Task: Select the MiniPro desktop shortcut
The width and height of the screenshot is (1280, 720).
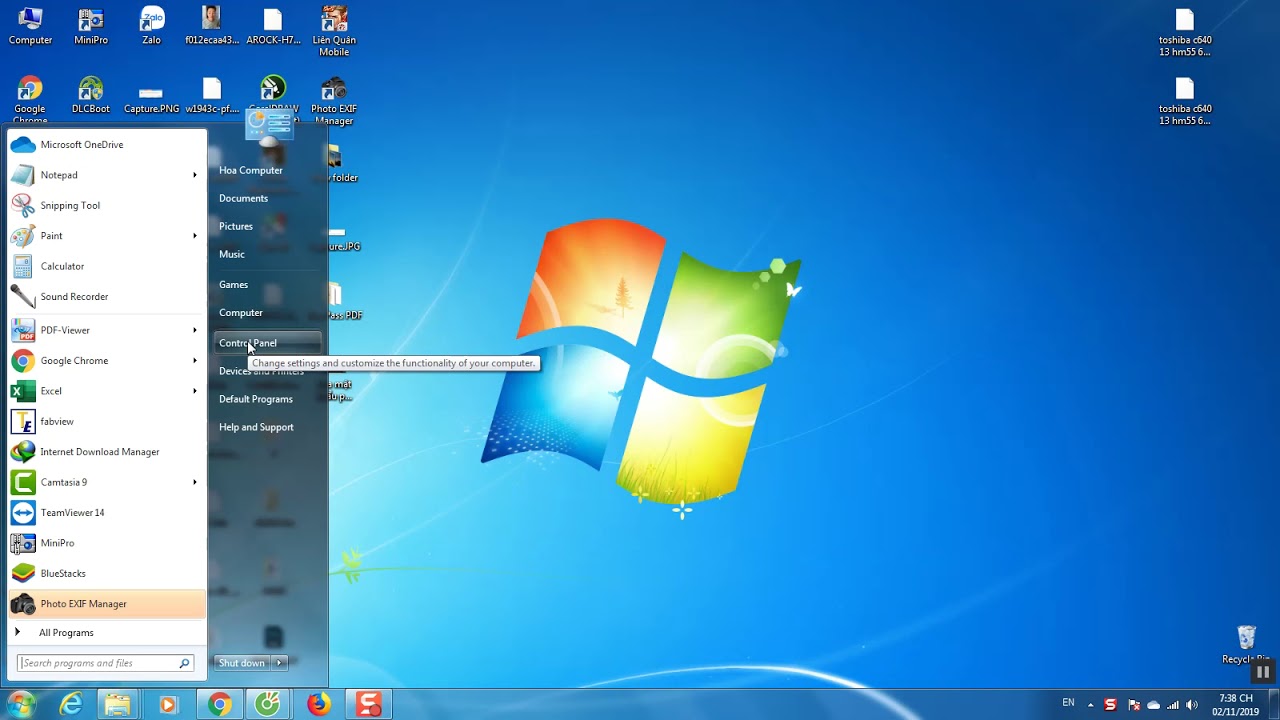Action: click(91, 26)
